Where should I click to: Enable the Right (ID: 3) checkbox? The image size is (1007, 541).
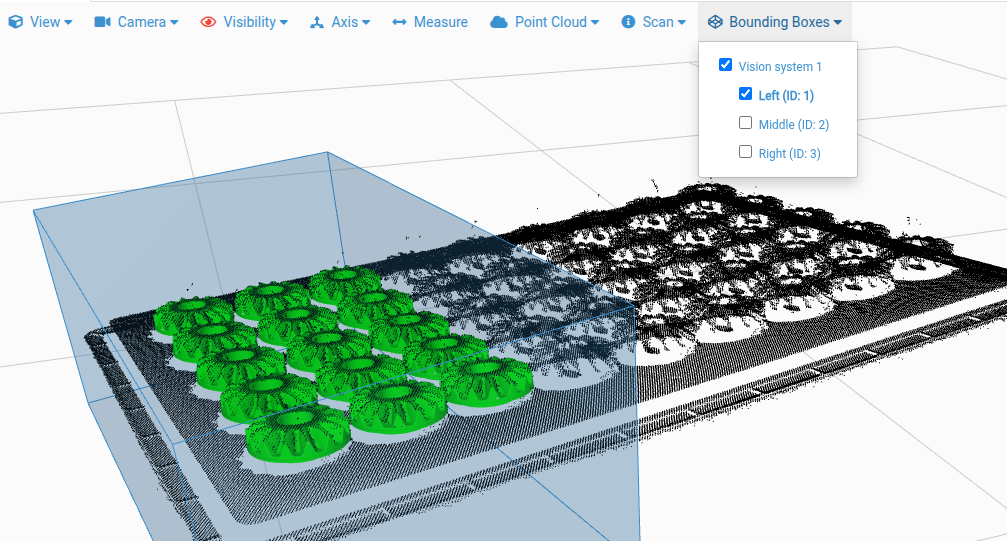pos(745,152)
